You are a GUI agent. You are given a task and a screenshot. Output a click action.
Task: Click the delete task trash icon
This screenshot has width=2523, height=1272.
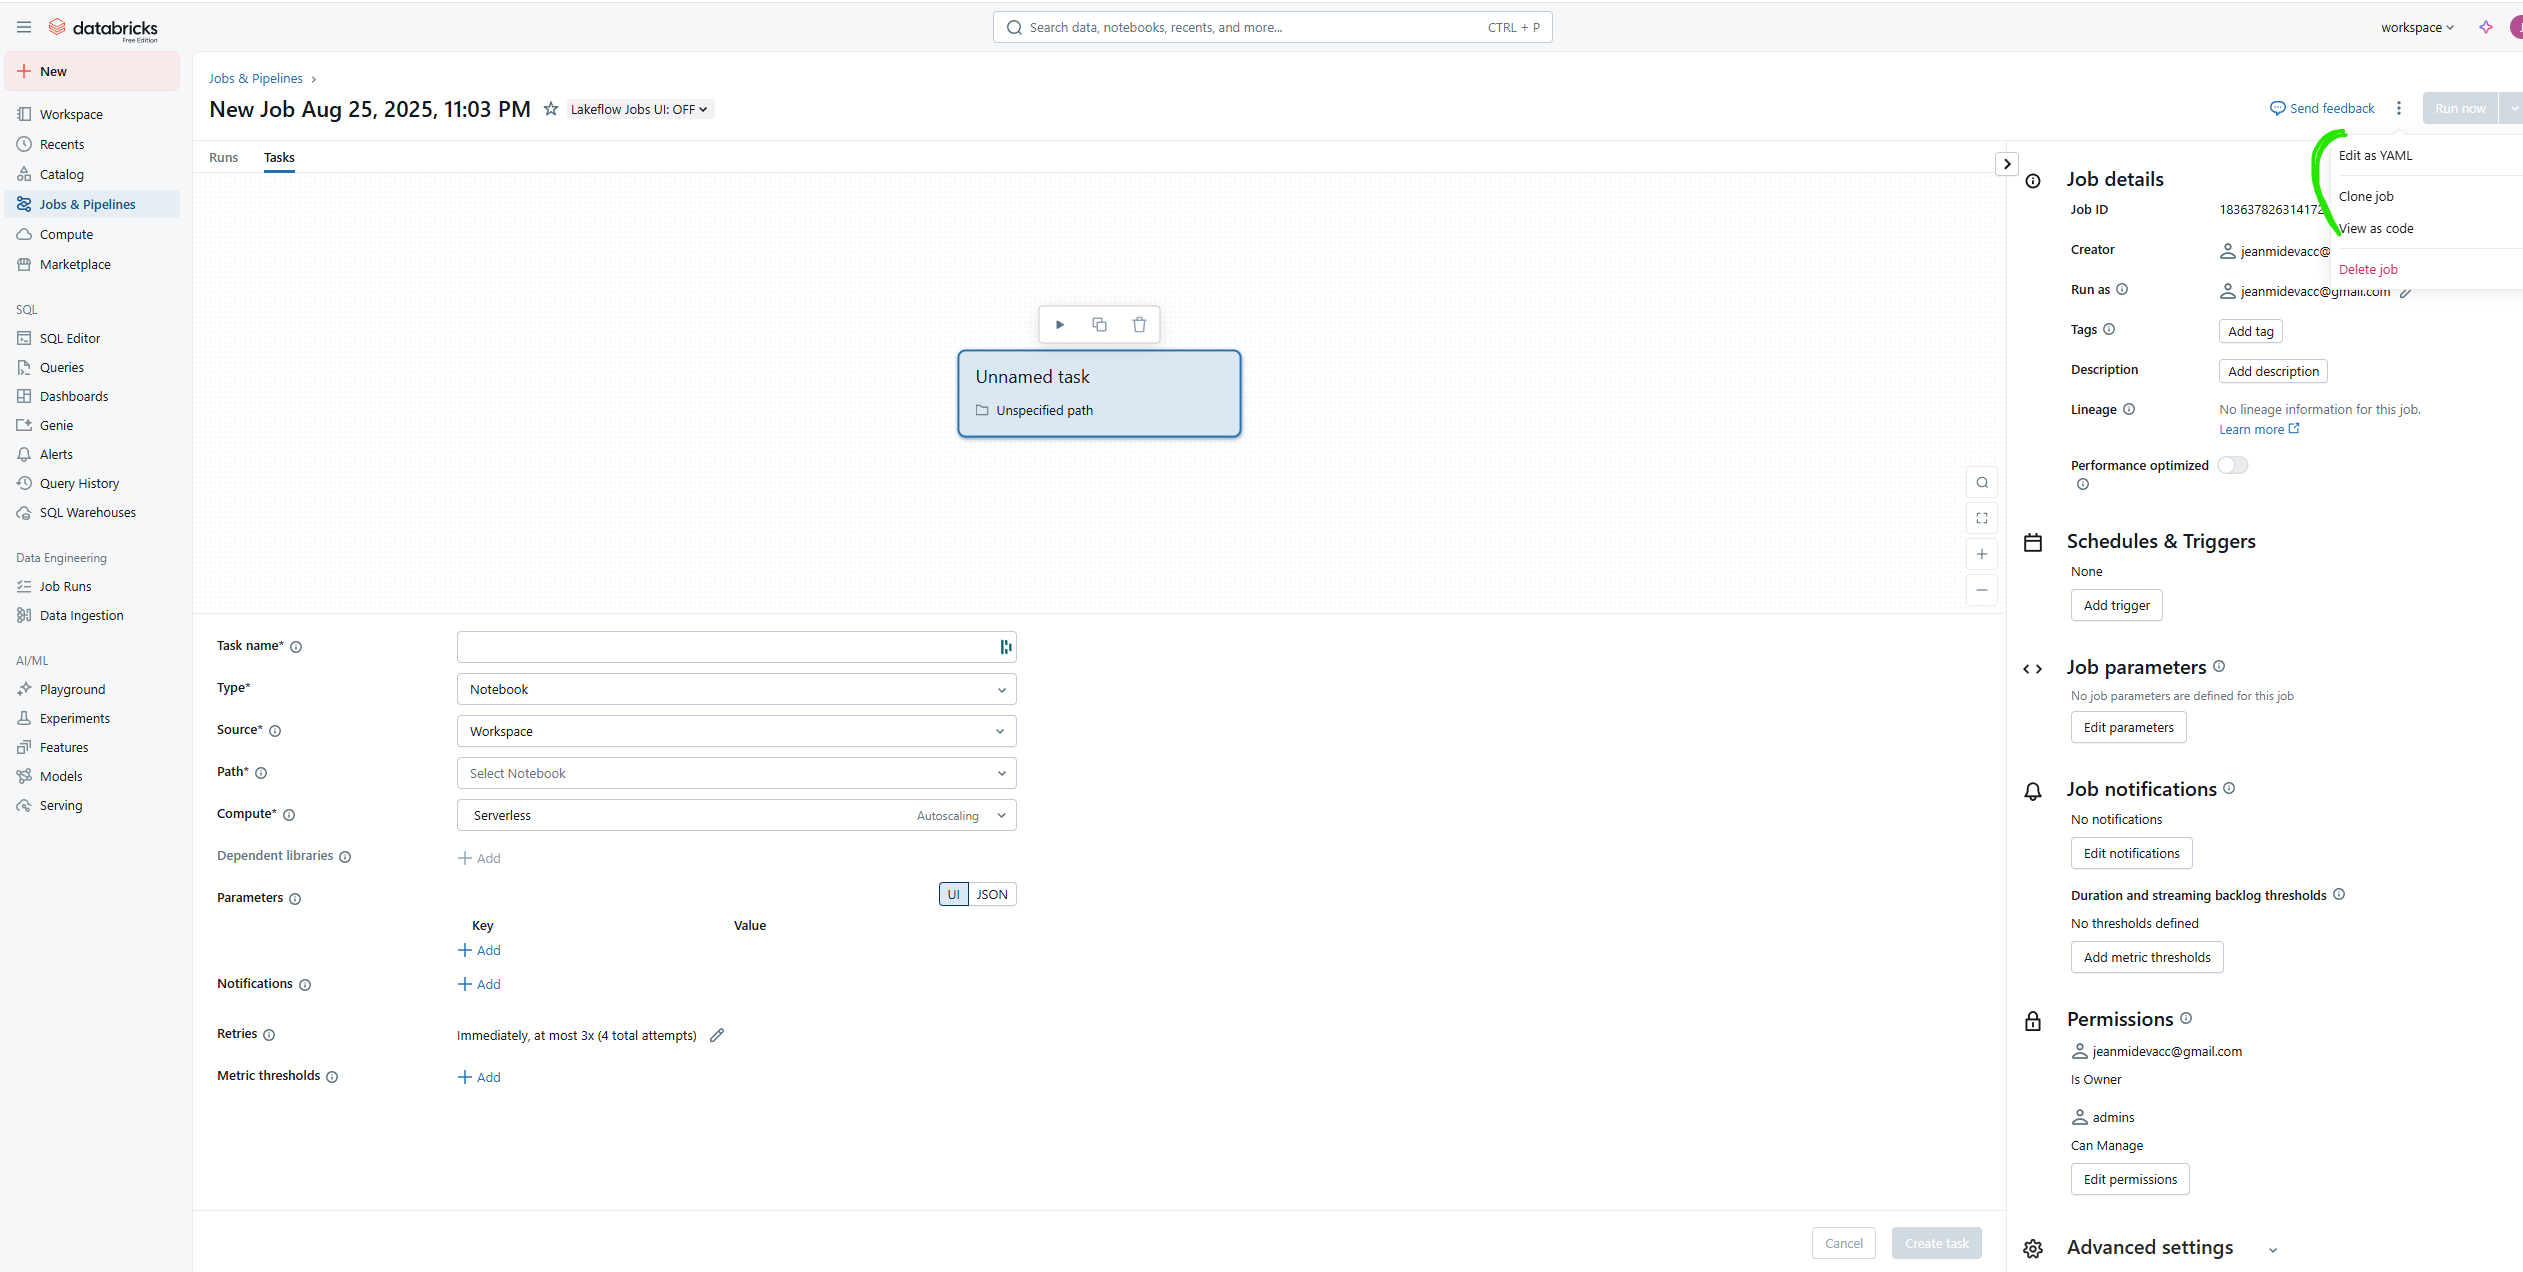click(1139, 324)
